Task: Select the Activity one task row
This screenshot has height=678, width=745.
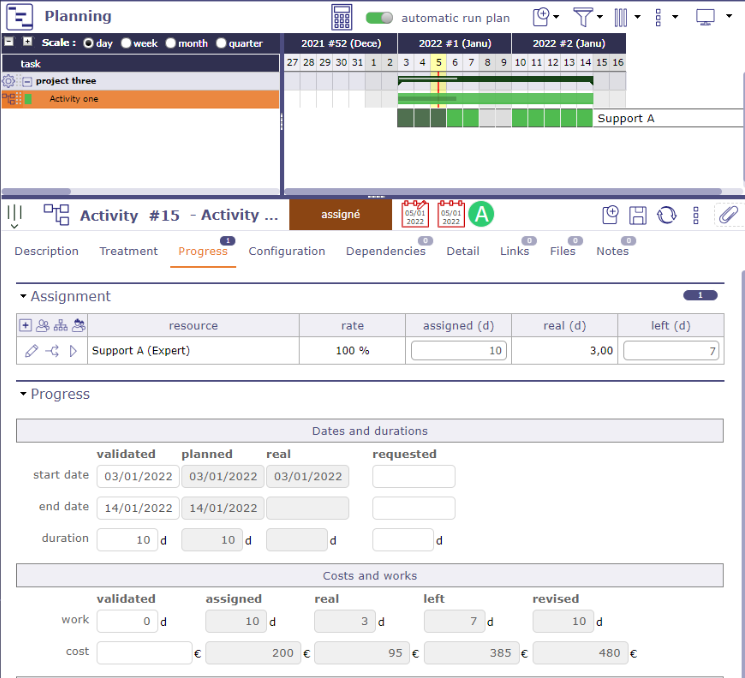Action: pyautogui.click(x=140, y=99)
